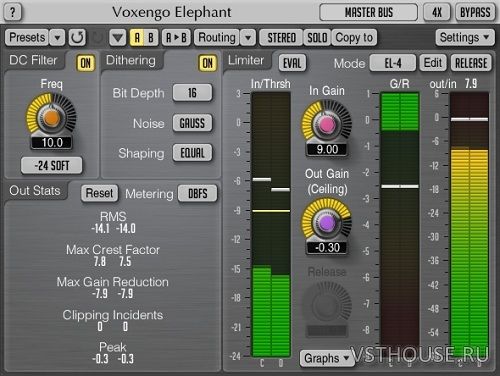Image resolution: width=500 pixels, height=376 pixels.
Task: Toggle the DC Filter ON switch
Action: coord(85,63)
